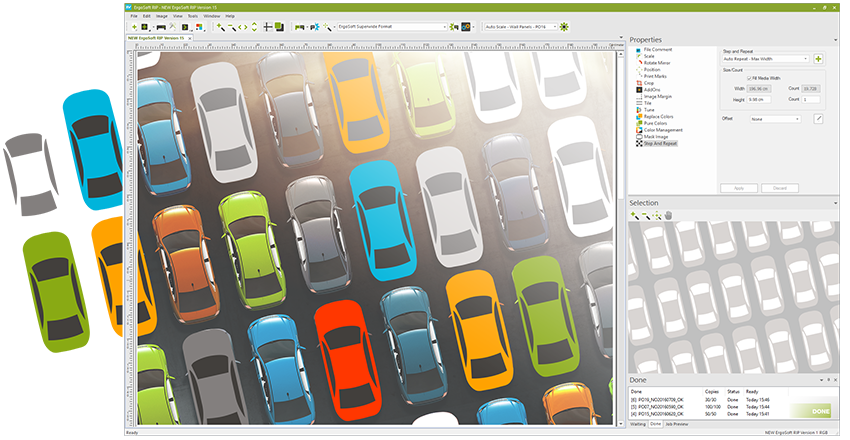Screen dimensions: 850x440
Task: Click the Apply button
Action: 738,188
